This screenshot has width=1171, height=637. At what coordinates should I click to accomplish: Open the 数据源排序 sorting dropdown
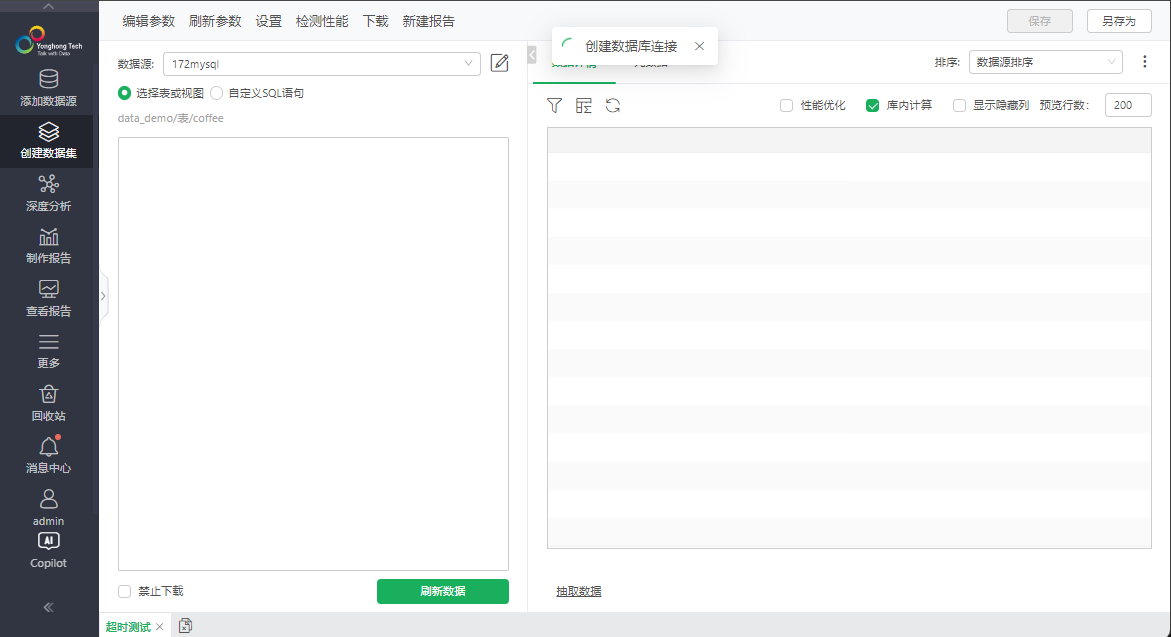(1045, 62)
